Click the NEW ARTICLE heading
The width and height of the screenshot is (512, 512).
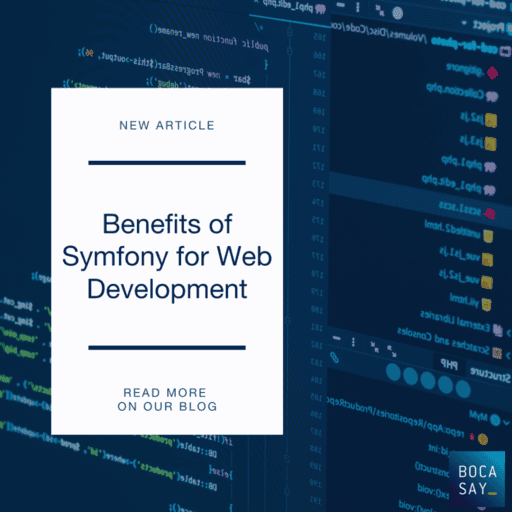[167, 126]
